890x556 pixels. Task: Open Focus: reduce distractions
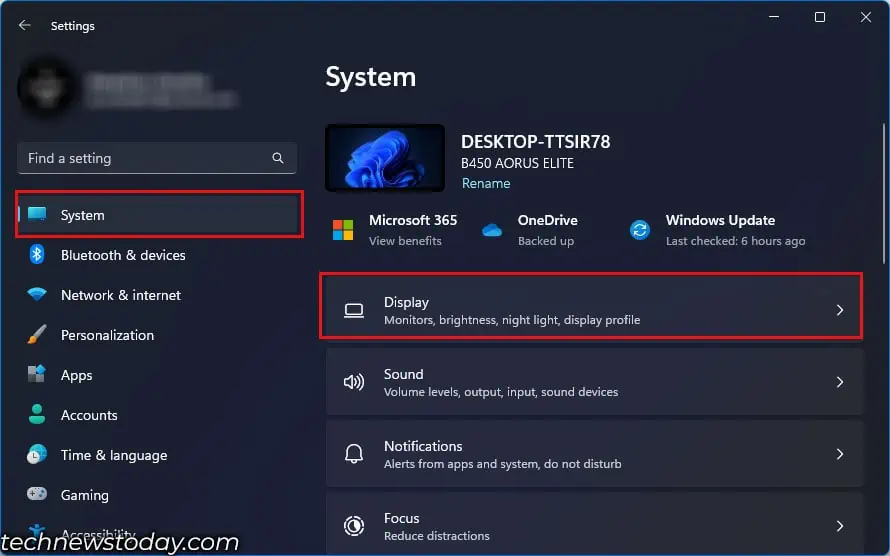594,525
